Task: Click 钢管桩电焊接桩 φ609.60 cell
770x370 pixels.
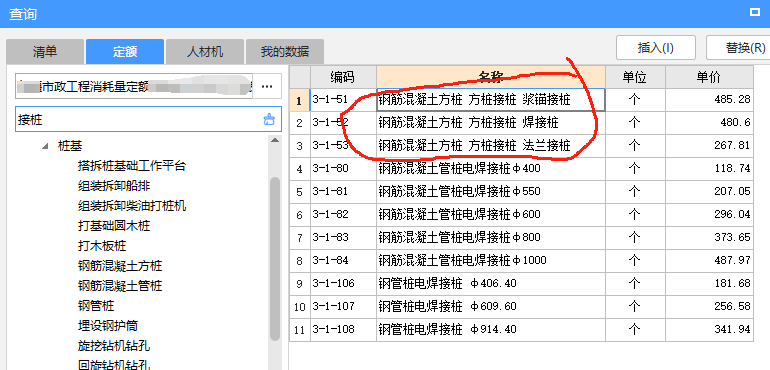Action: [491, 306]
